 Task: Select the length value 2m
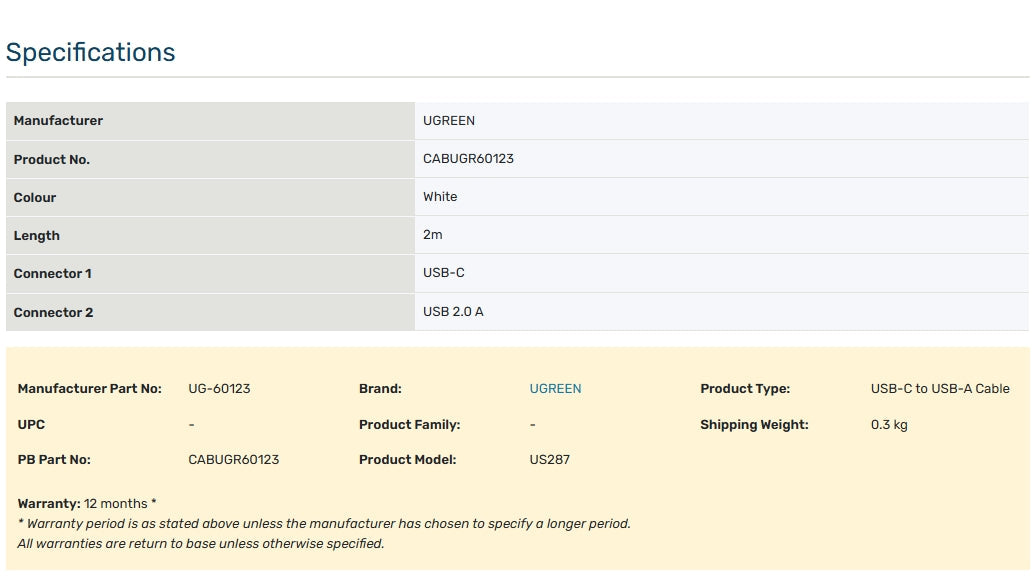coord(433,235)
